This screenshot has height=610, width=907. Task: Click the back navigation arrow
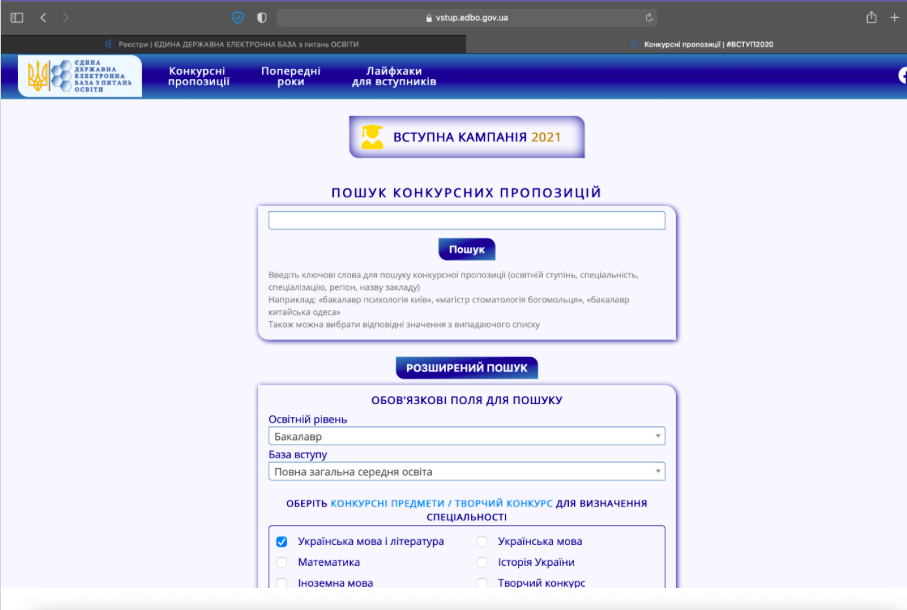42,16
